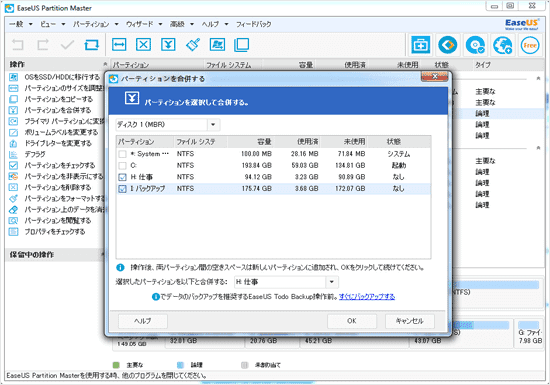The width and height of the screenshot is (550, 385).
Task: Click the globe upgrade round icon
Action: click(503, 46)
